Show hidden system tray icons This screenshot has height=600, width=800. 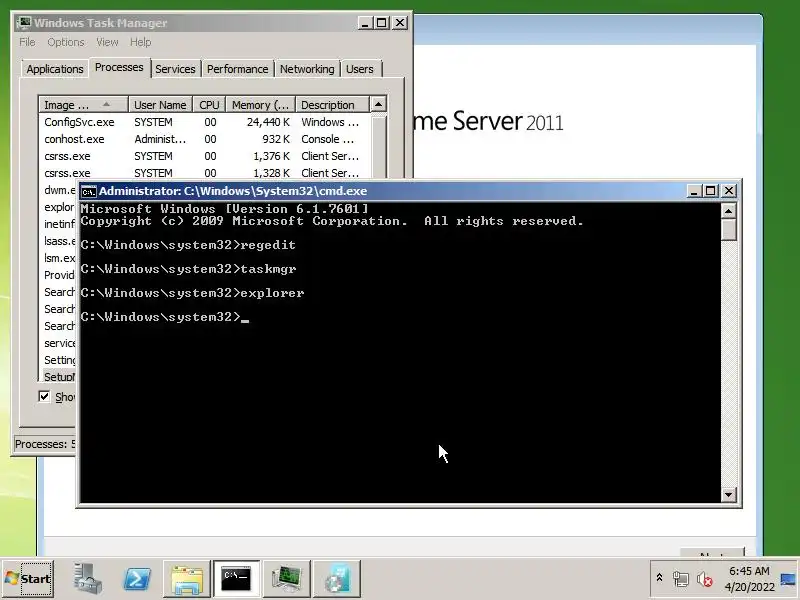(x=659, y=578)
